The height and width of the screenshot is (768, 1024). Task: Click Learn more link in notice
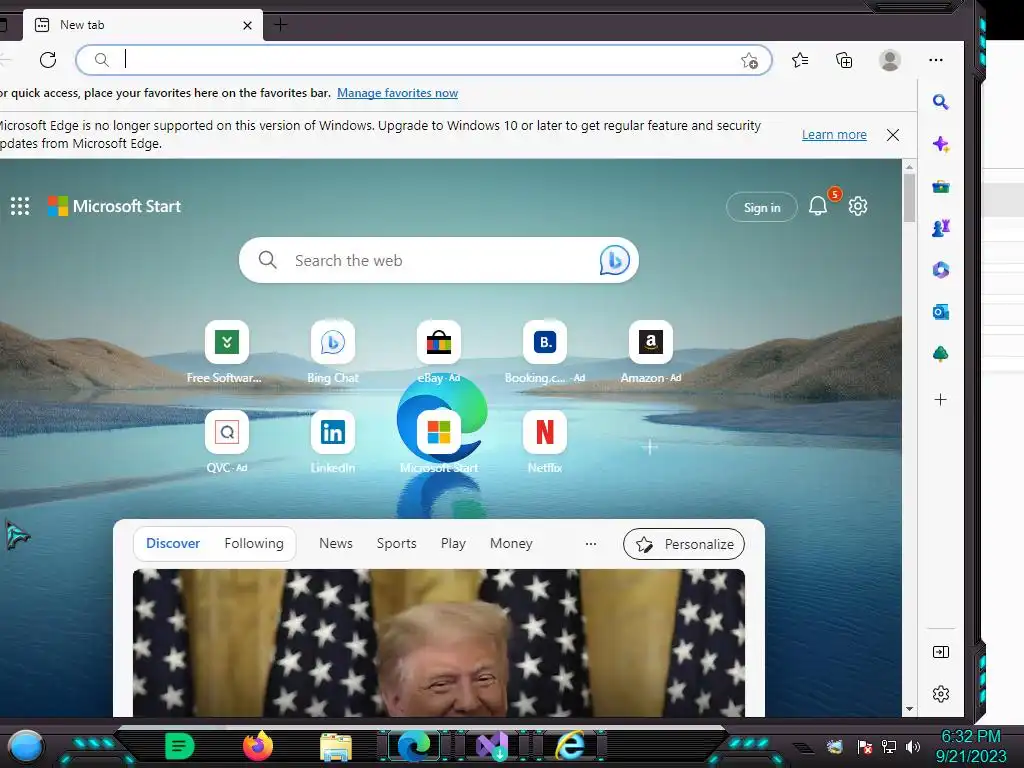click(834, 135)
